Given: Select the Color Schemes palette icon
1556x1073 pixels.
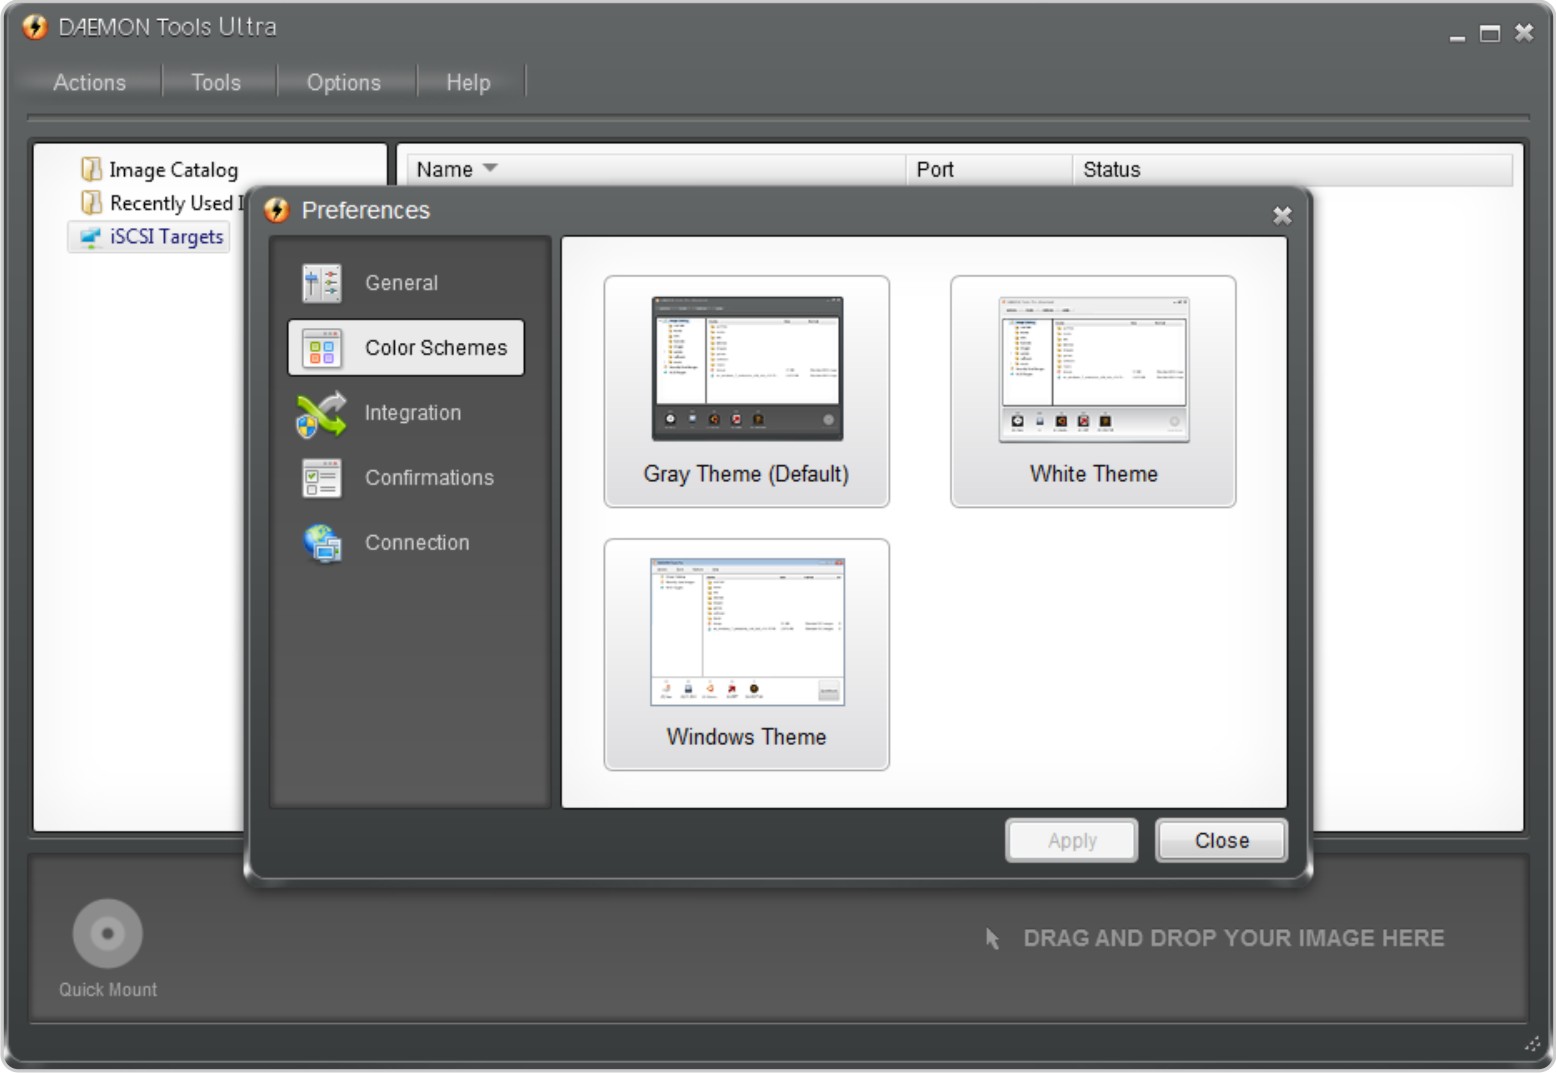Looking at the screenshot, I should pyautogui.click(x=322, y=348).
